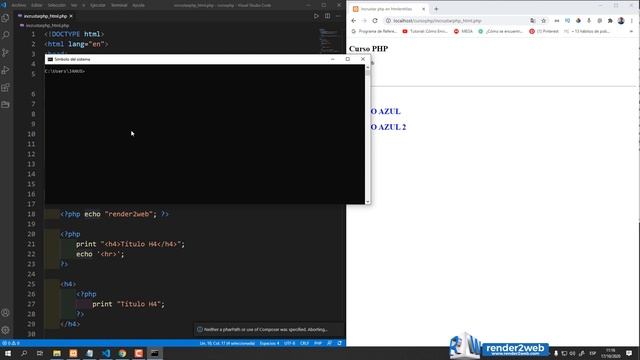The image size is (640, 360).
Task: Open the Chrome extensions puzzle icon
Action: click(x=610, y=21)
